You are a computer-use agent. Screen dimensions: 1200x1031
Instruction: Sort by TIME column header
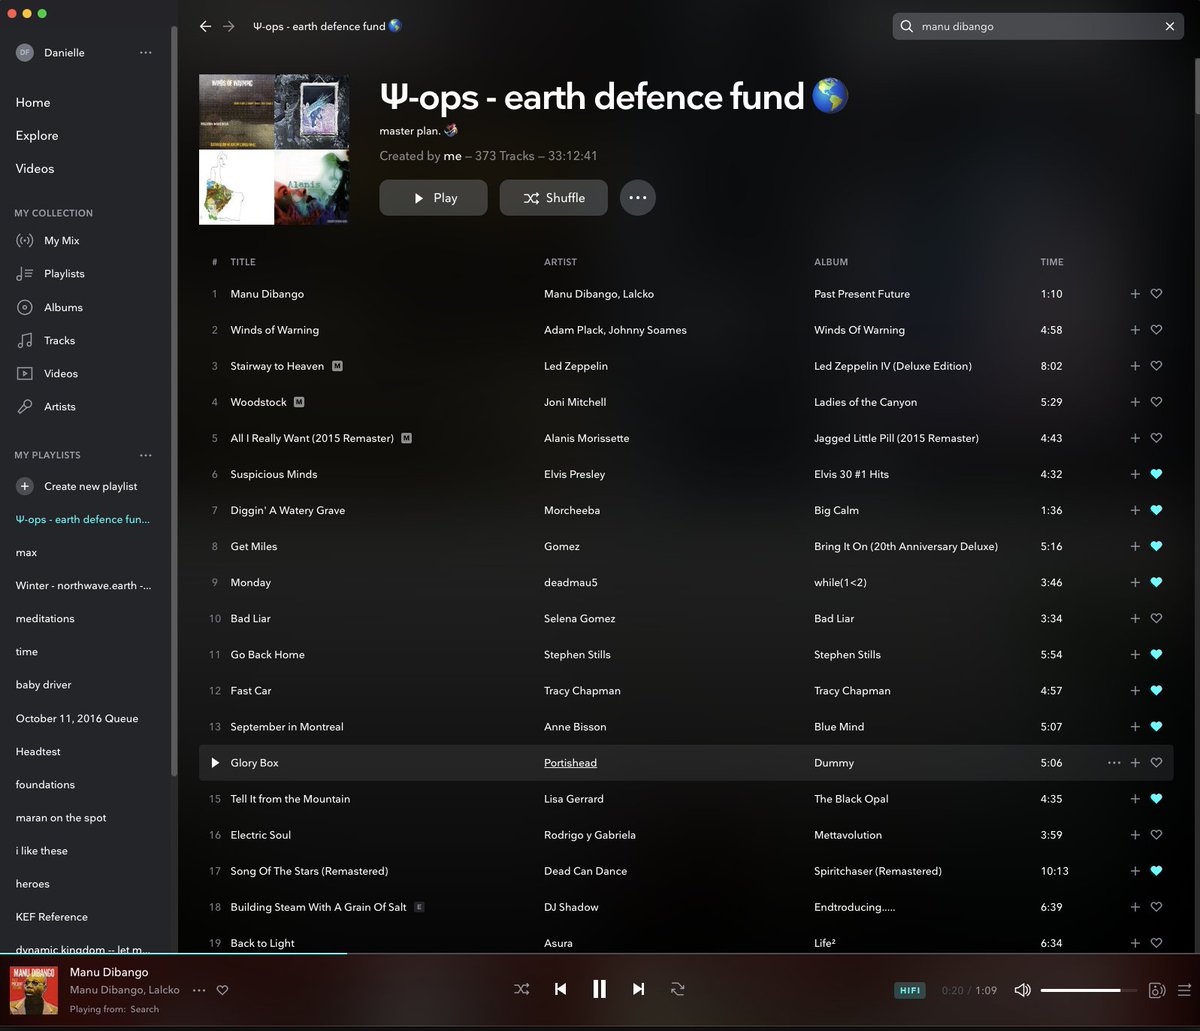1052,262
